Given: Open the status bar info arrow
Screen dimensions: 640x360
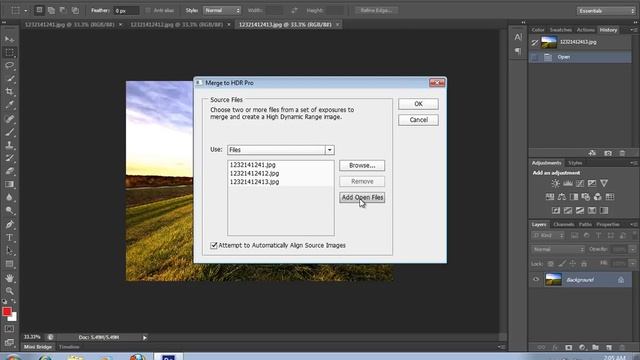Looking at the screenshot, I should 144,338.
